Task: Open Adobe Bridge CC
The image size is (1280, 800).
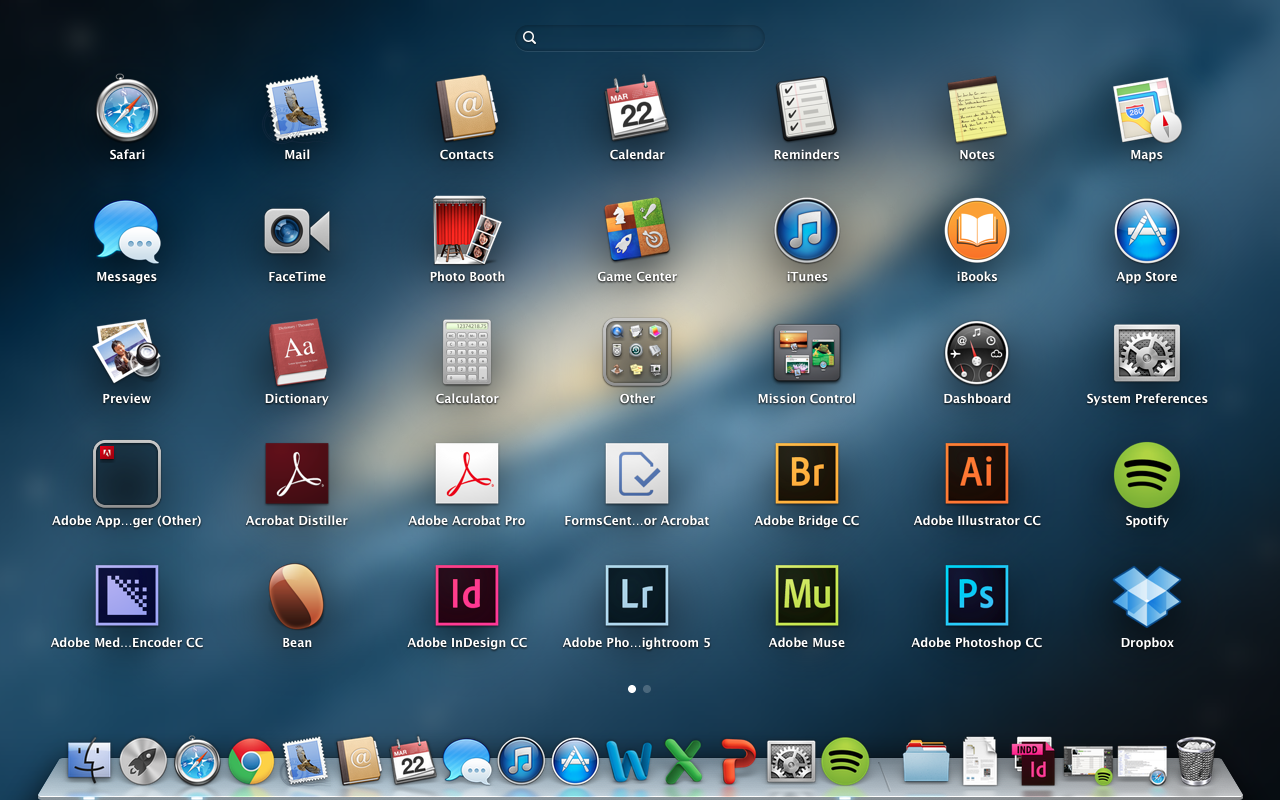Action: pos(807,474)
